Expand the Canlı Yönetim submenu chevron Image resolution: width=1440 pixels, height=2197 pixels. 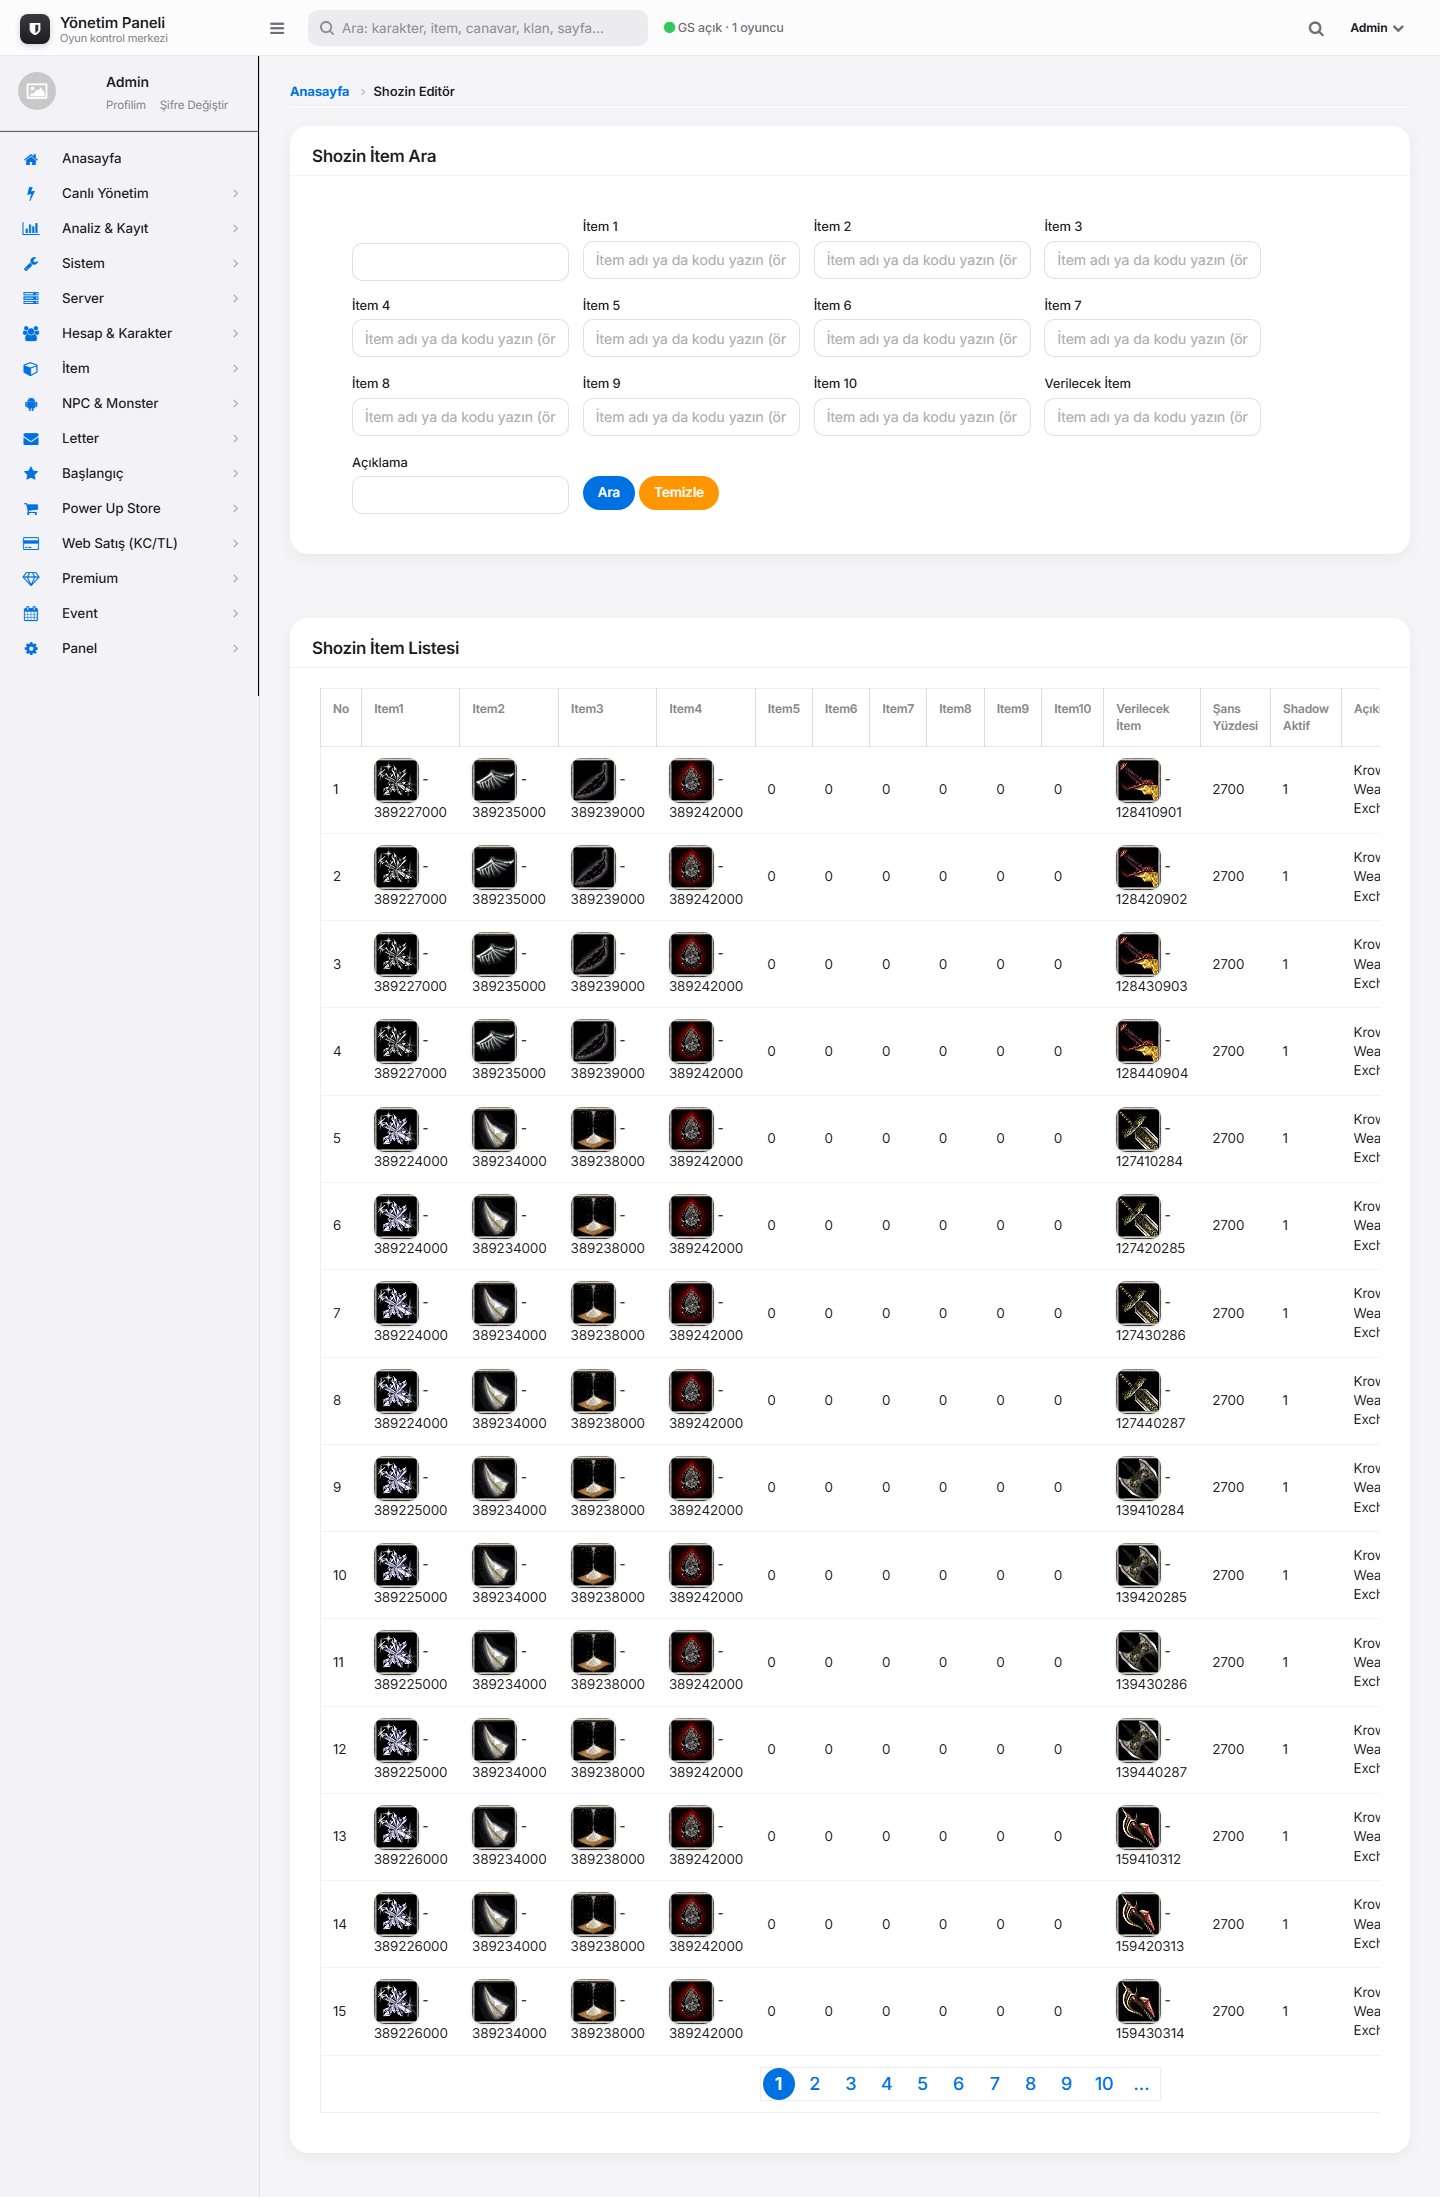[236, 194]
